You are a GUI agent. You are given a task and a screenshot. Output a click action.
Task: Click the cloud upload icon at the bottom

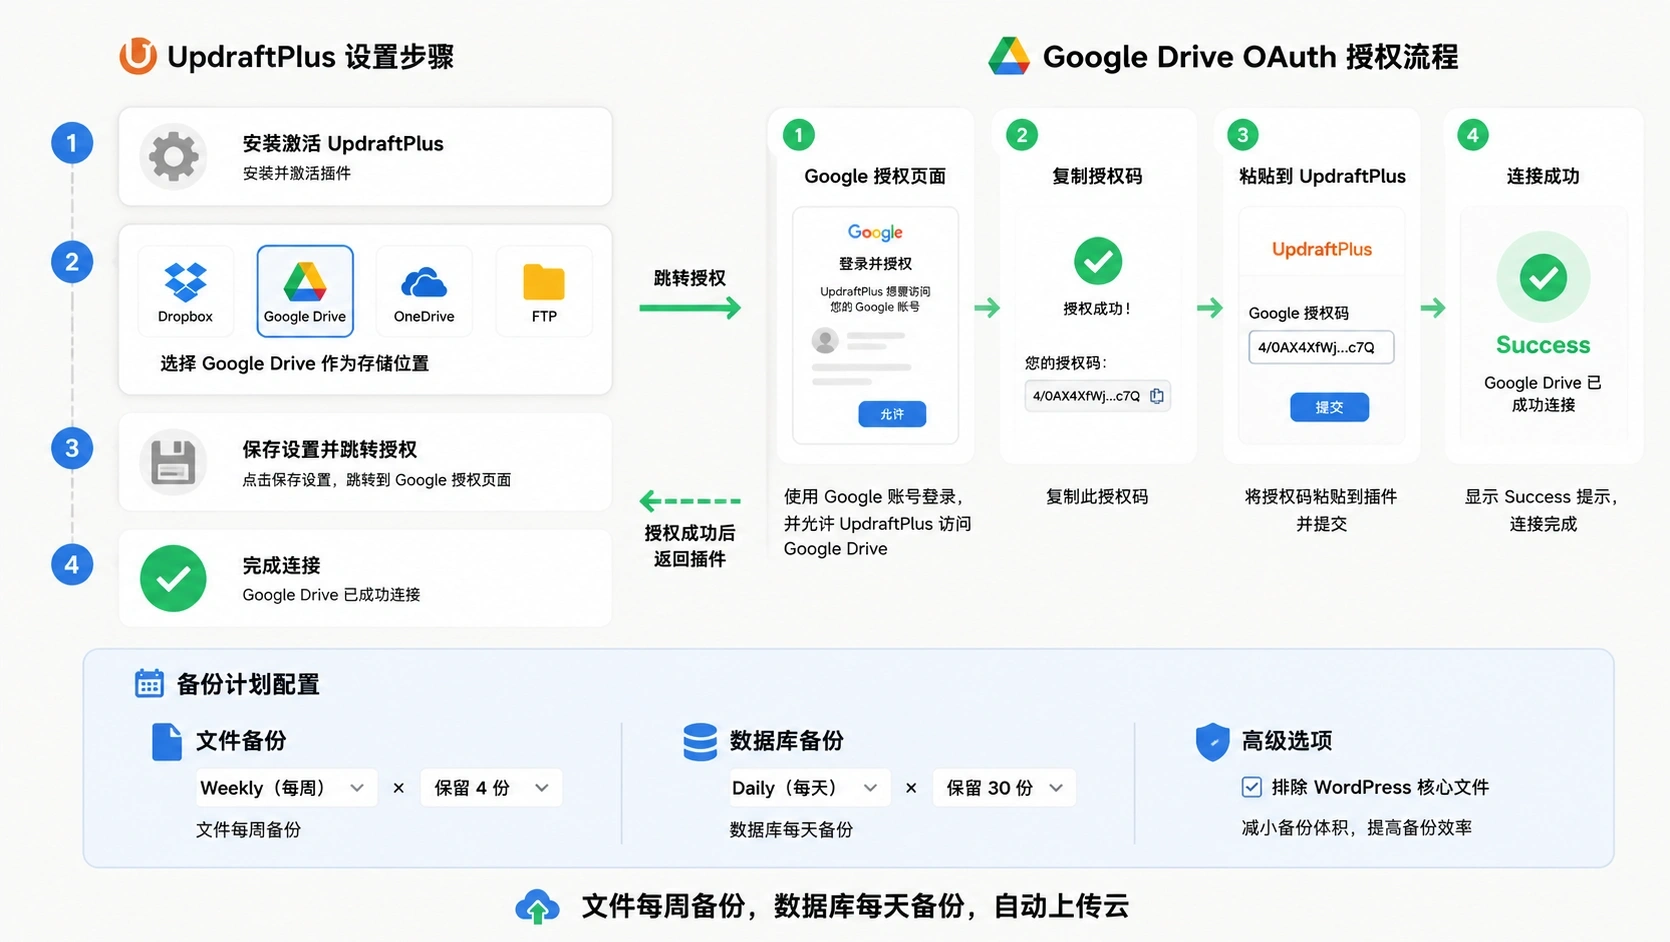pos(537,906)
